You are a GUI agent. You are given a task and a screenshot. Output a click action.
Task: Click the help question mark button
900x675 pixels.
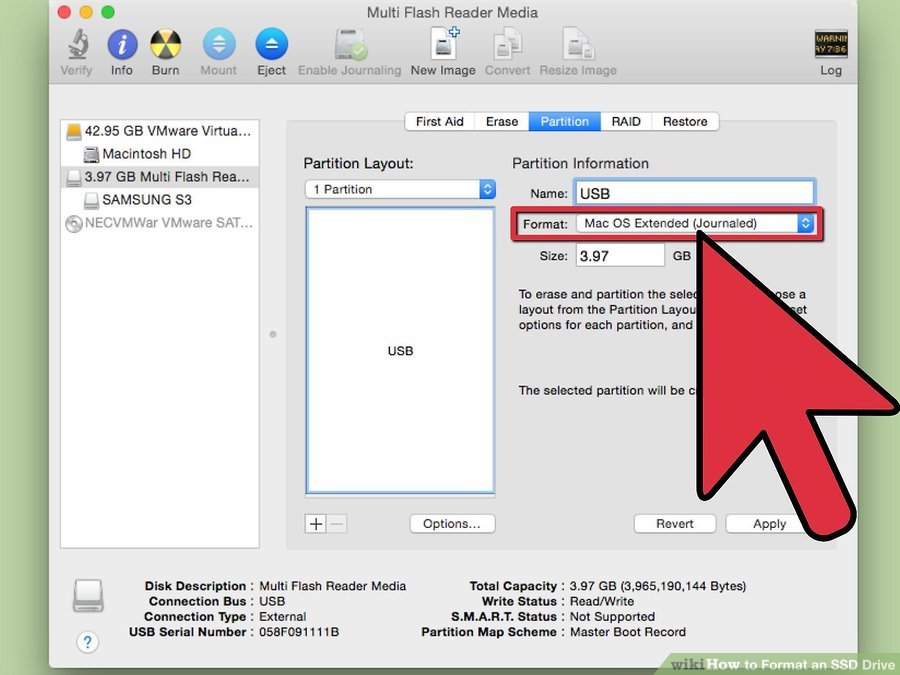[x=87, y=642]
